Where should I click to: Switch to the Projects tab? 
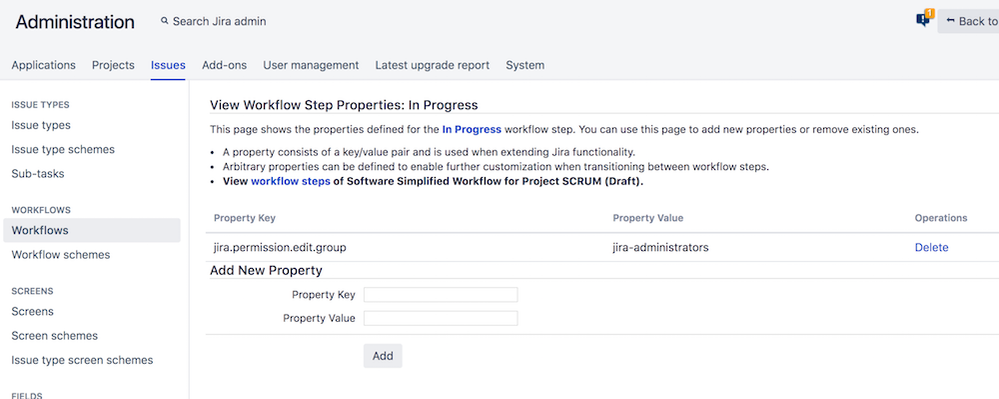click(x=113, y=65)
